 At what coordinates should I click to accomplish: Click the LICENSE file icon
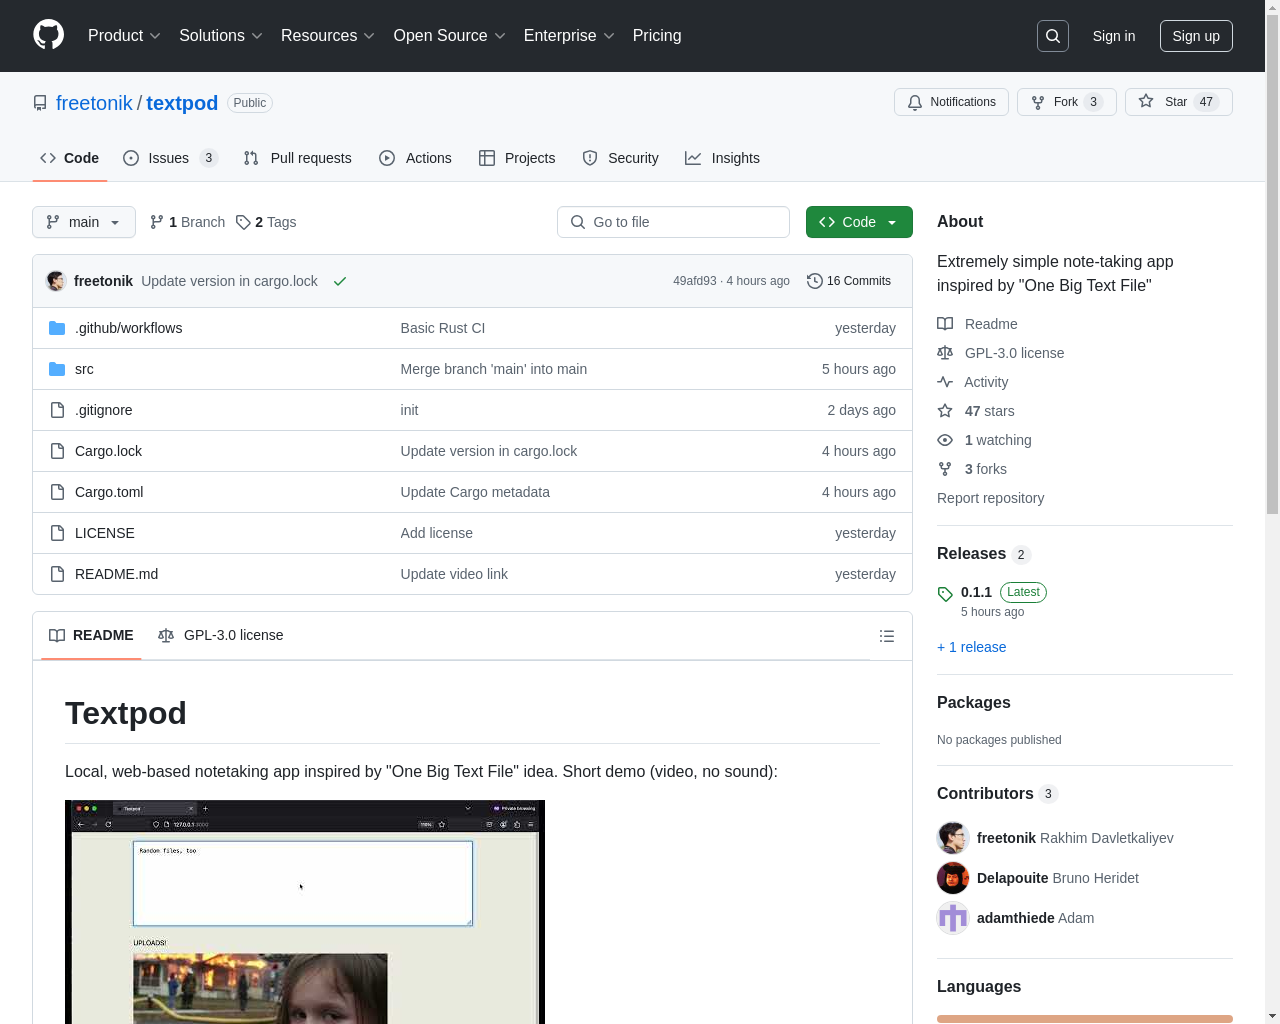57,533
